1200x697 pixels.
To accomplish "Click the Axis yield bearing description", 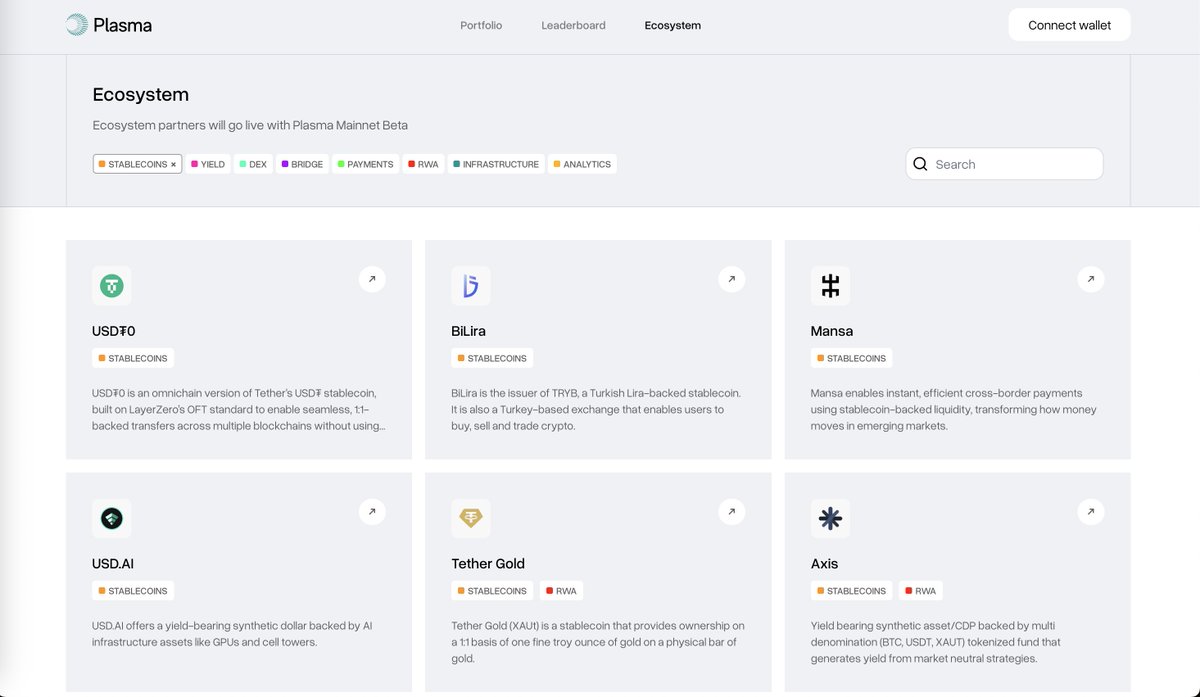I will (x=936, y=642).
